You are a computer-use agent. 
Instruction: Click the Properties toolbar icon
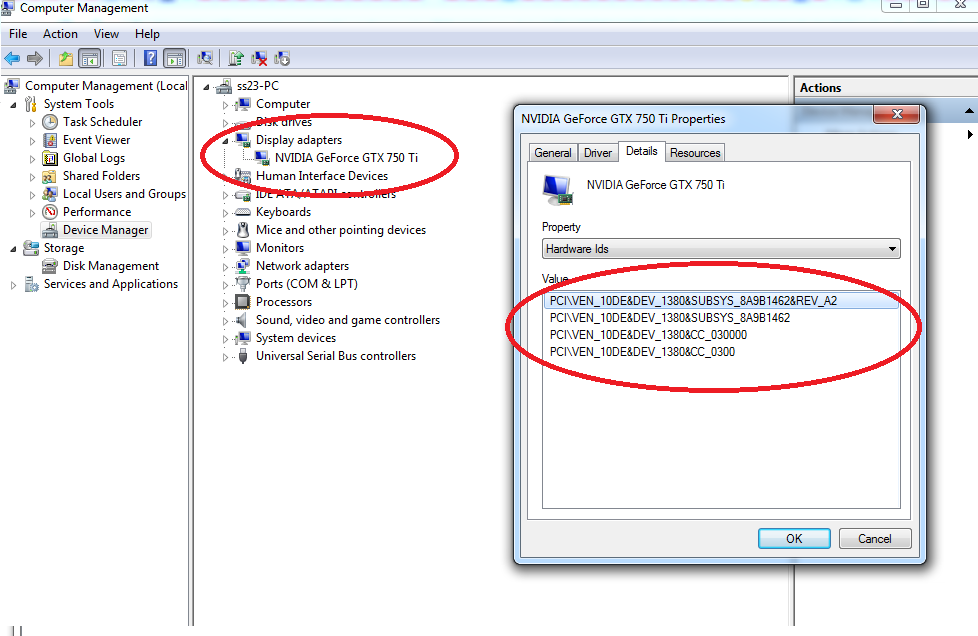pos(119,59)
